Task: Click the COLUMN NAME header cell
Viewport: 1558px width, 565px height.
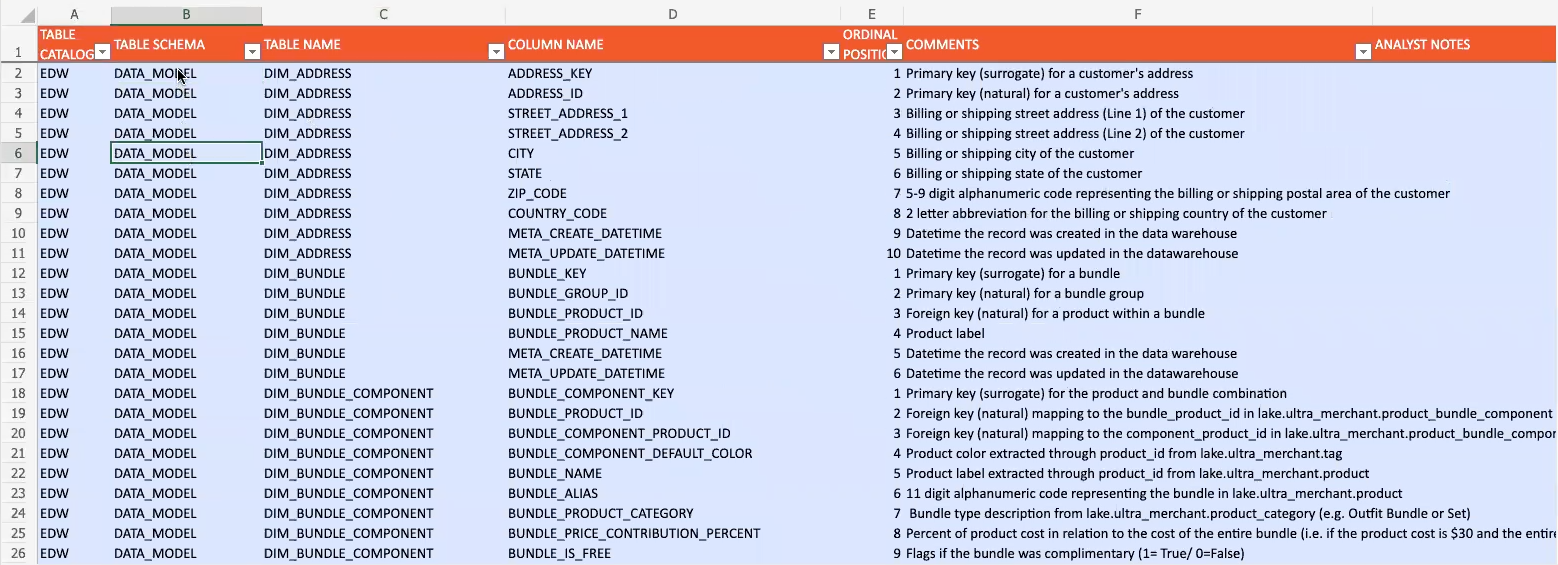Action: click(x=673, y=44)
